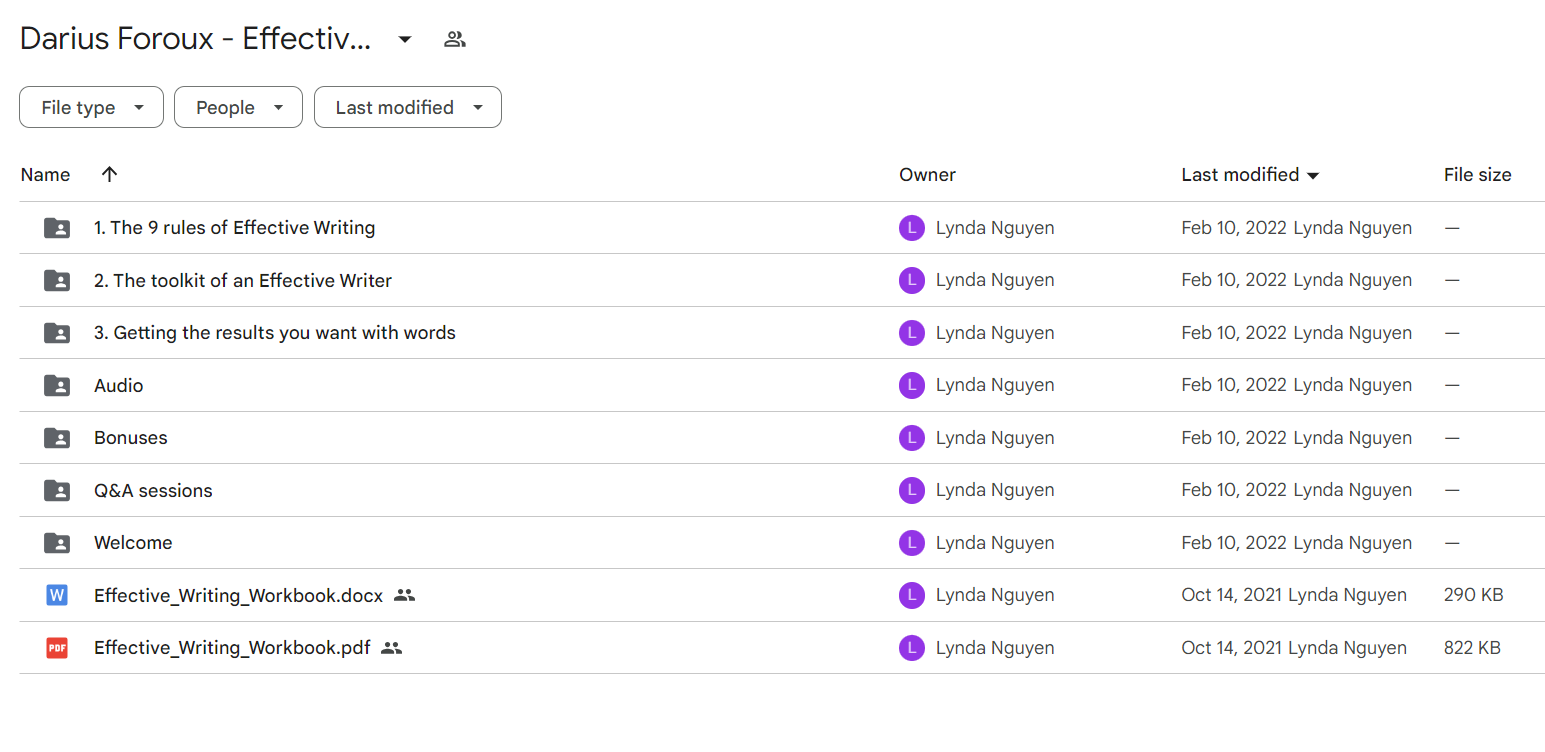Toggle the sort direction arrow next to Name
Viewport: 1545px width, 752px height.
[110, 174]
